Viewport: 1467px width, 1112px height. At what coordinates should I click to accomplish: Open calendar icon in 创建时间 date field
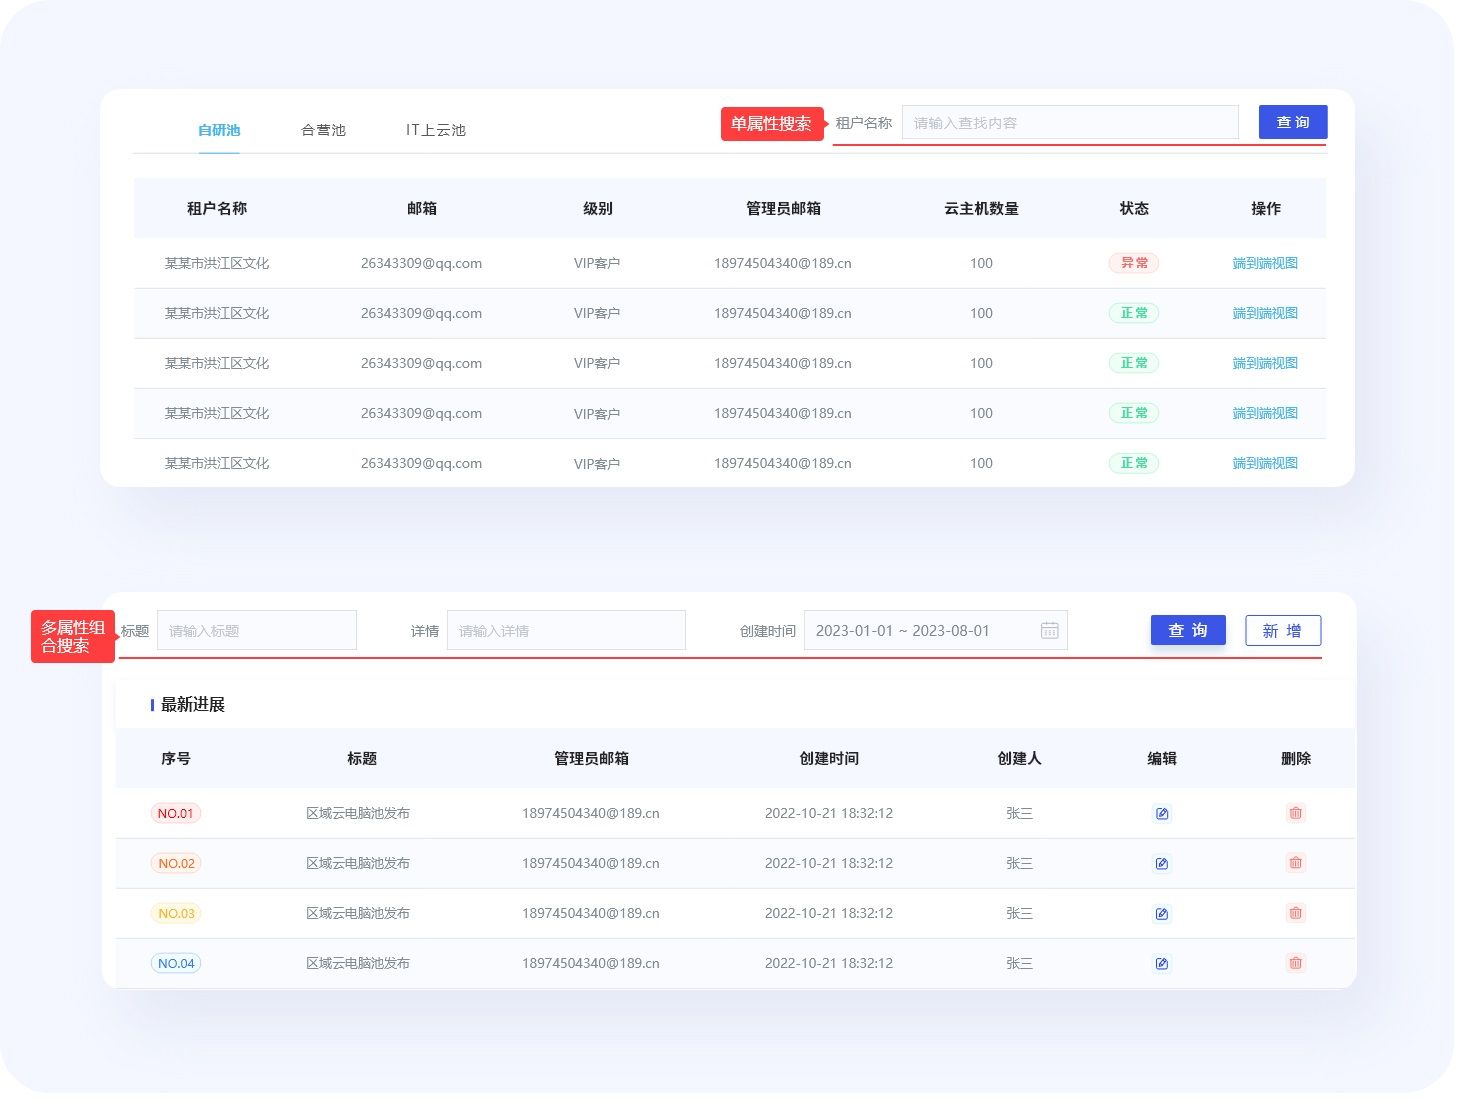click(x=1049, y=631)
